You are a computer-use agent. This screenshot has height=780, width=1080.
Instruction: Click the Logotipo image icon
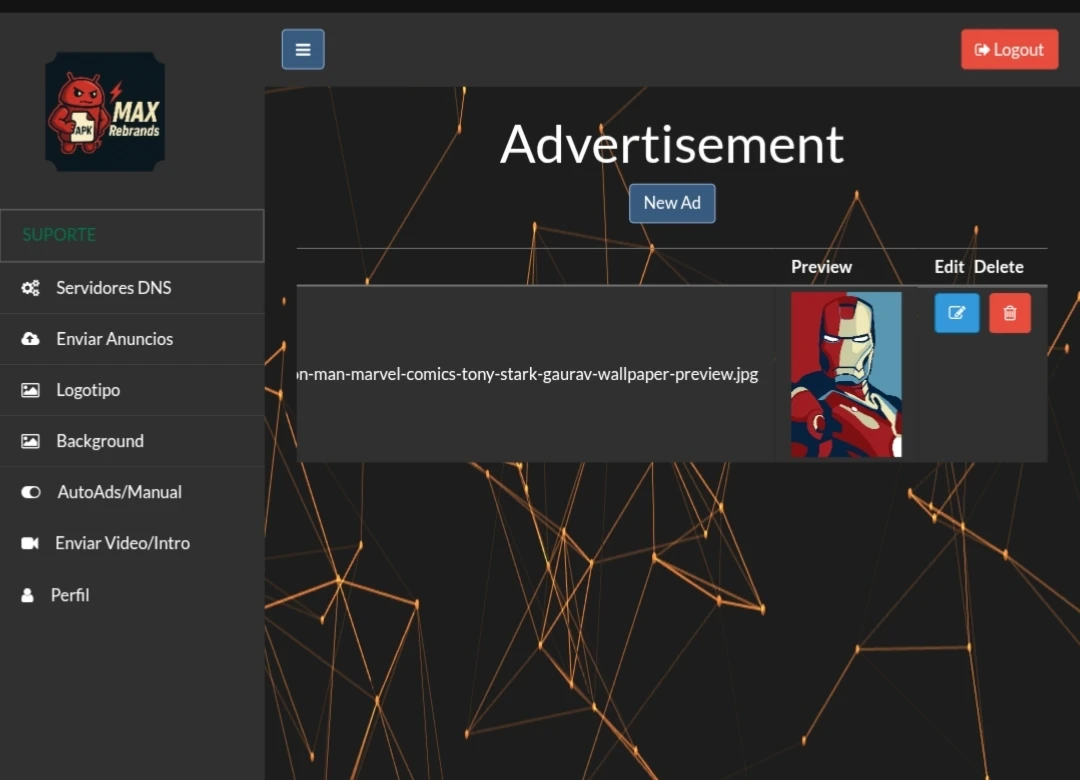click(30, 390)
